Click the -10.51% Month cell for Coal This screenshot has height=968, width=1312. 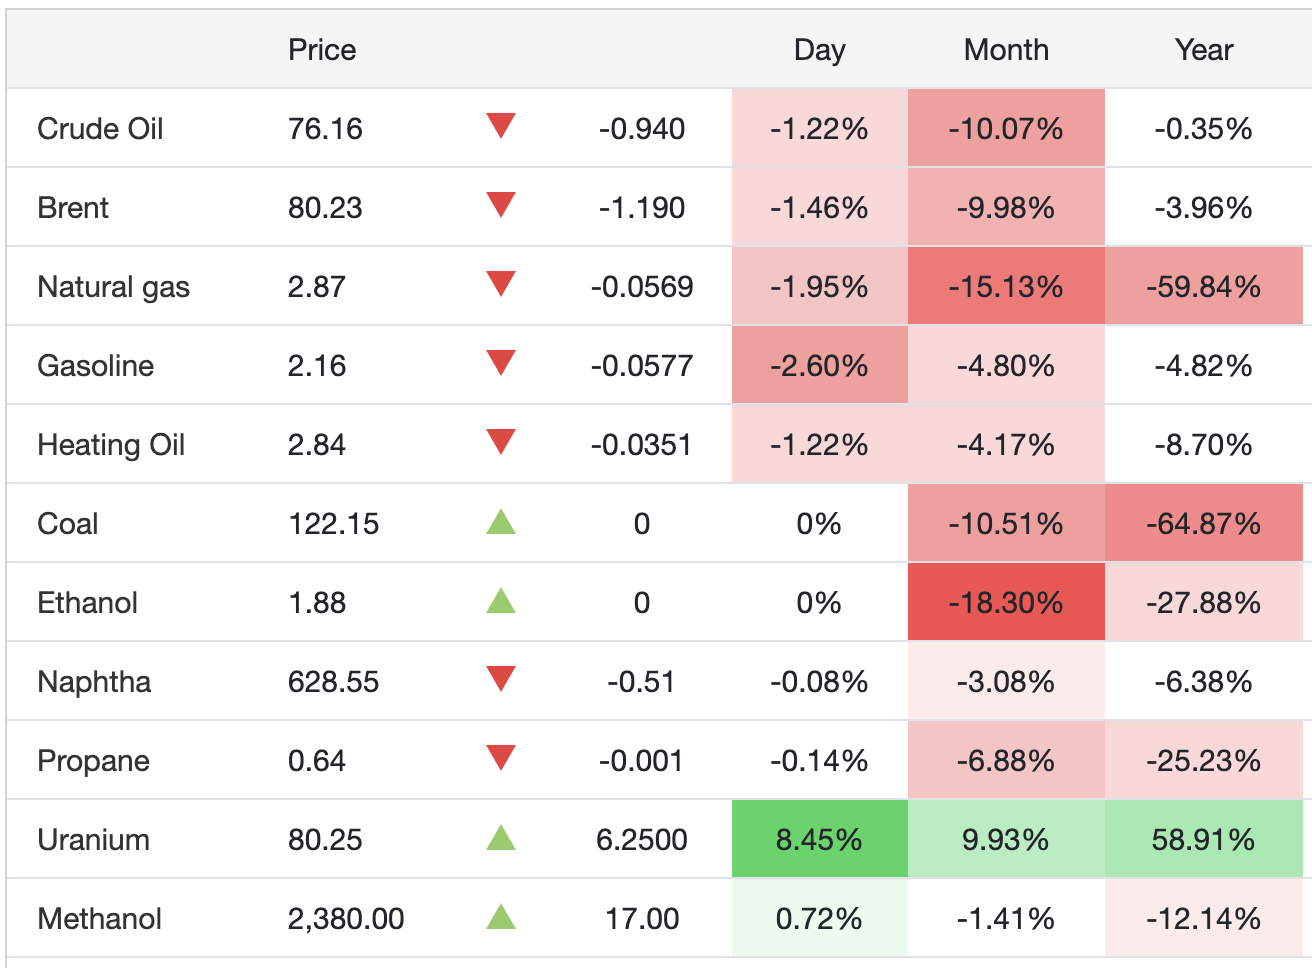1006,523
